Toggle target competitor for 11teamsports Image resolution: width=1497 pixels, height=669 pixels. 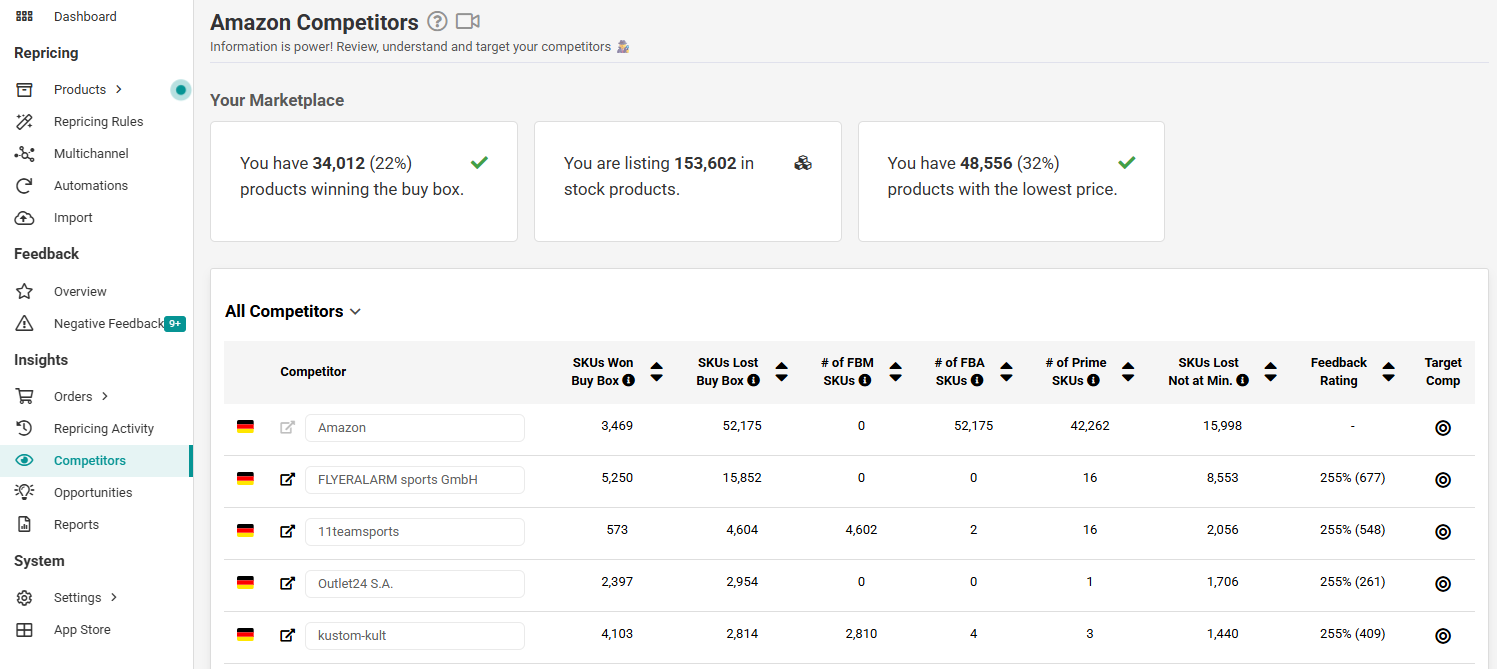pos(1443,531)
